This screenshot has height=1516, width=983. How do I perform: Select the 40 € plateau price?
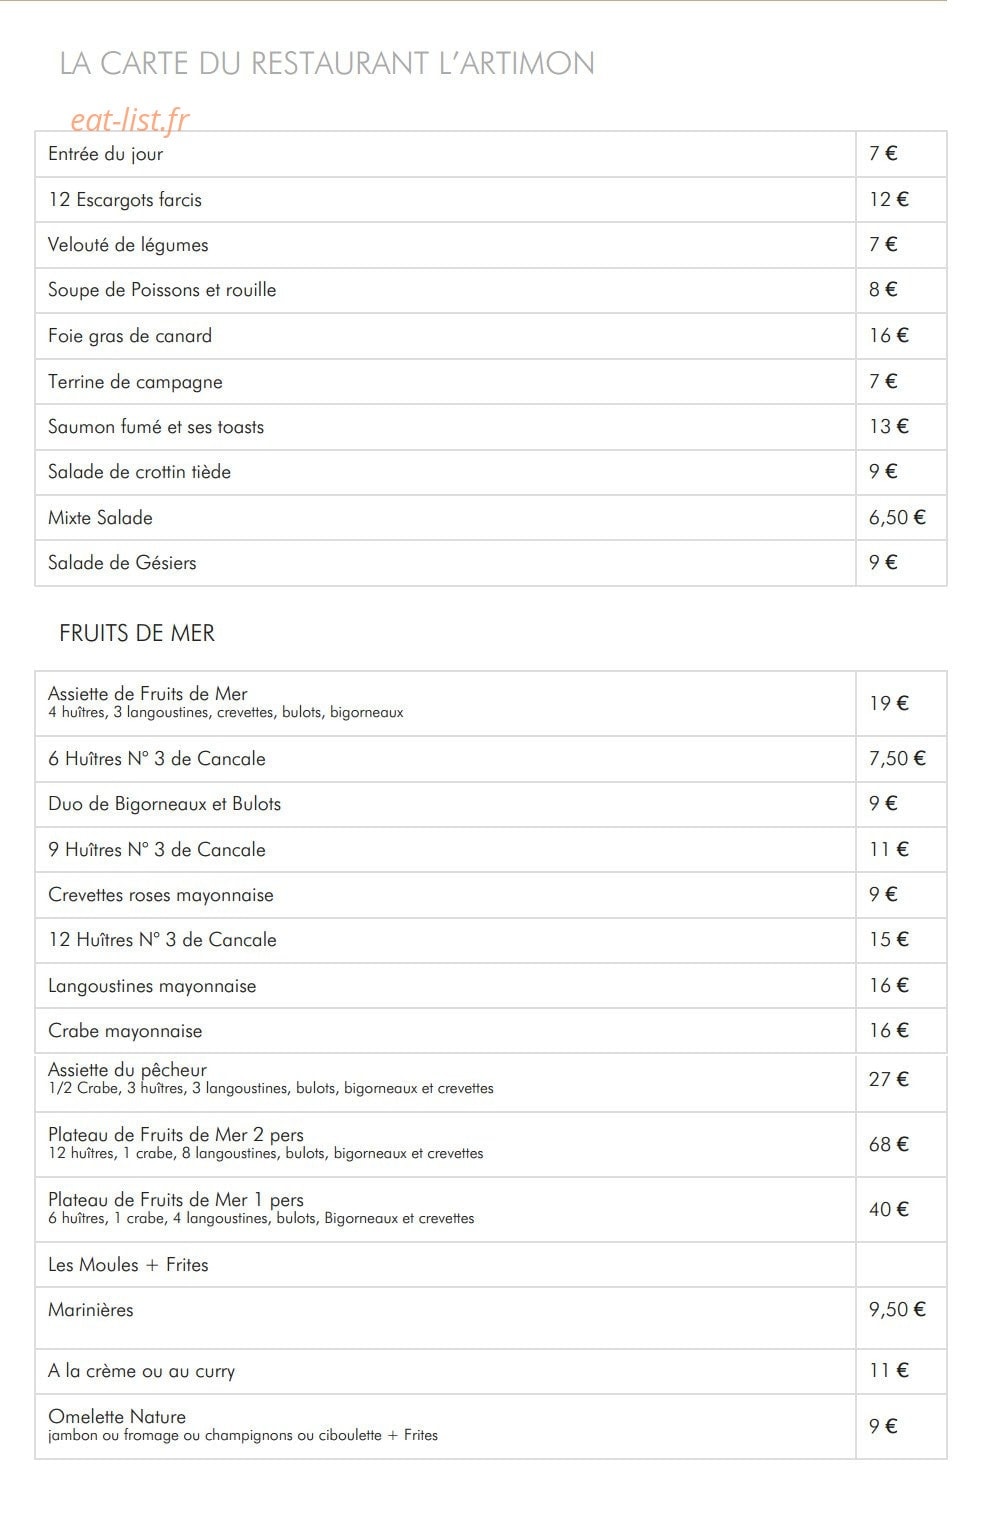pos(889,1209)
